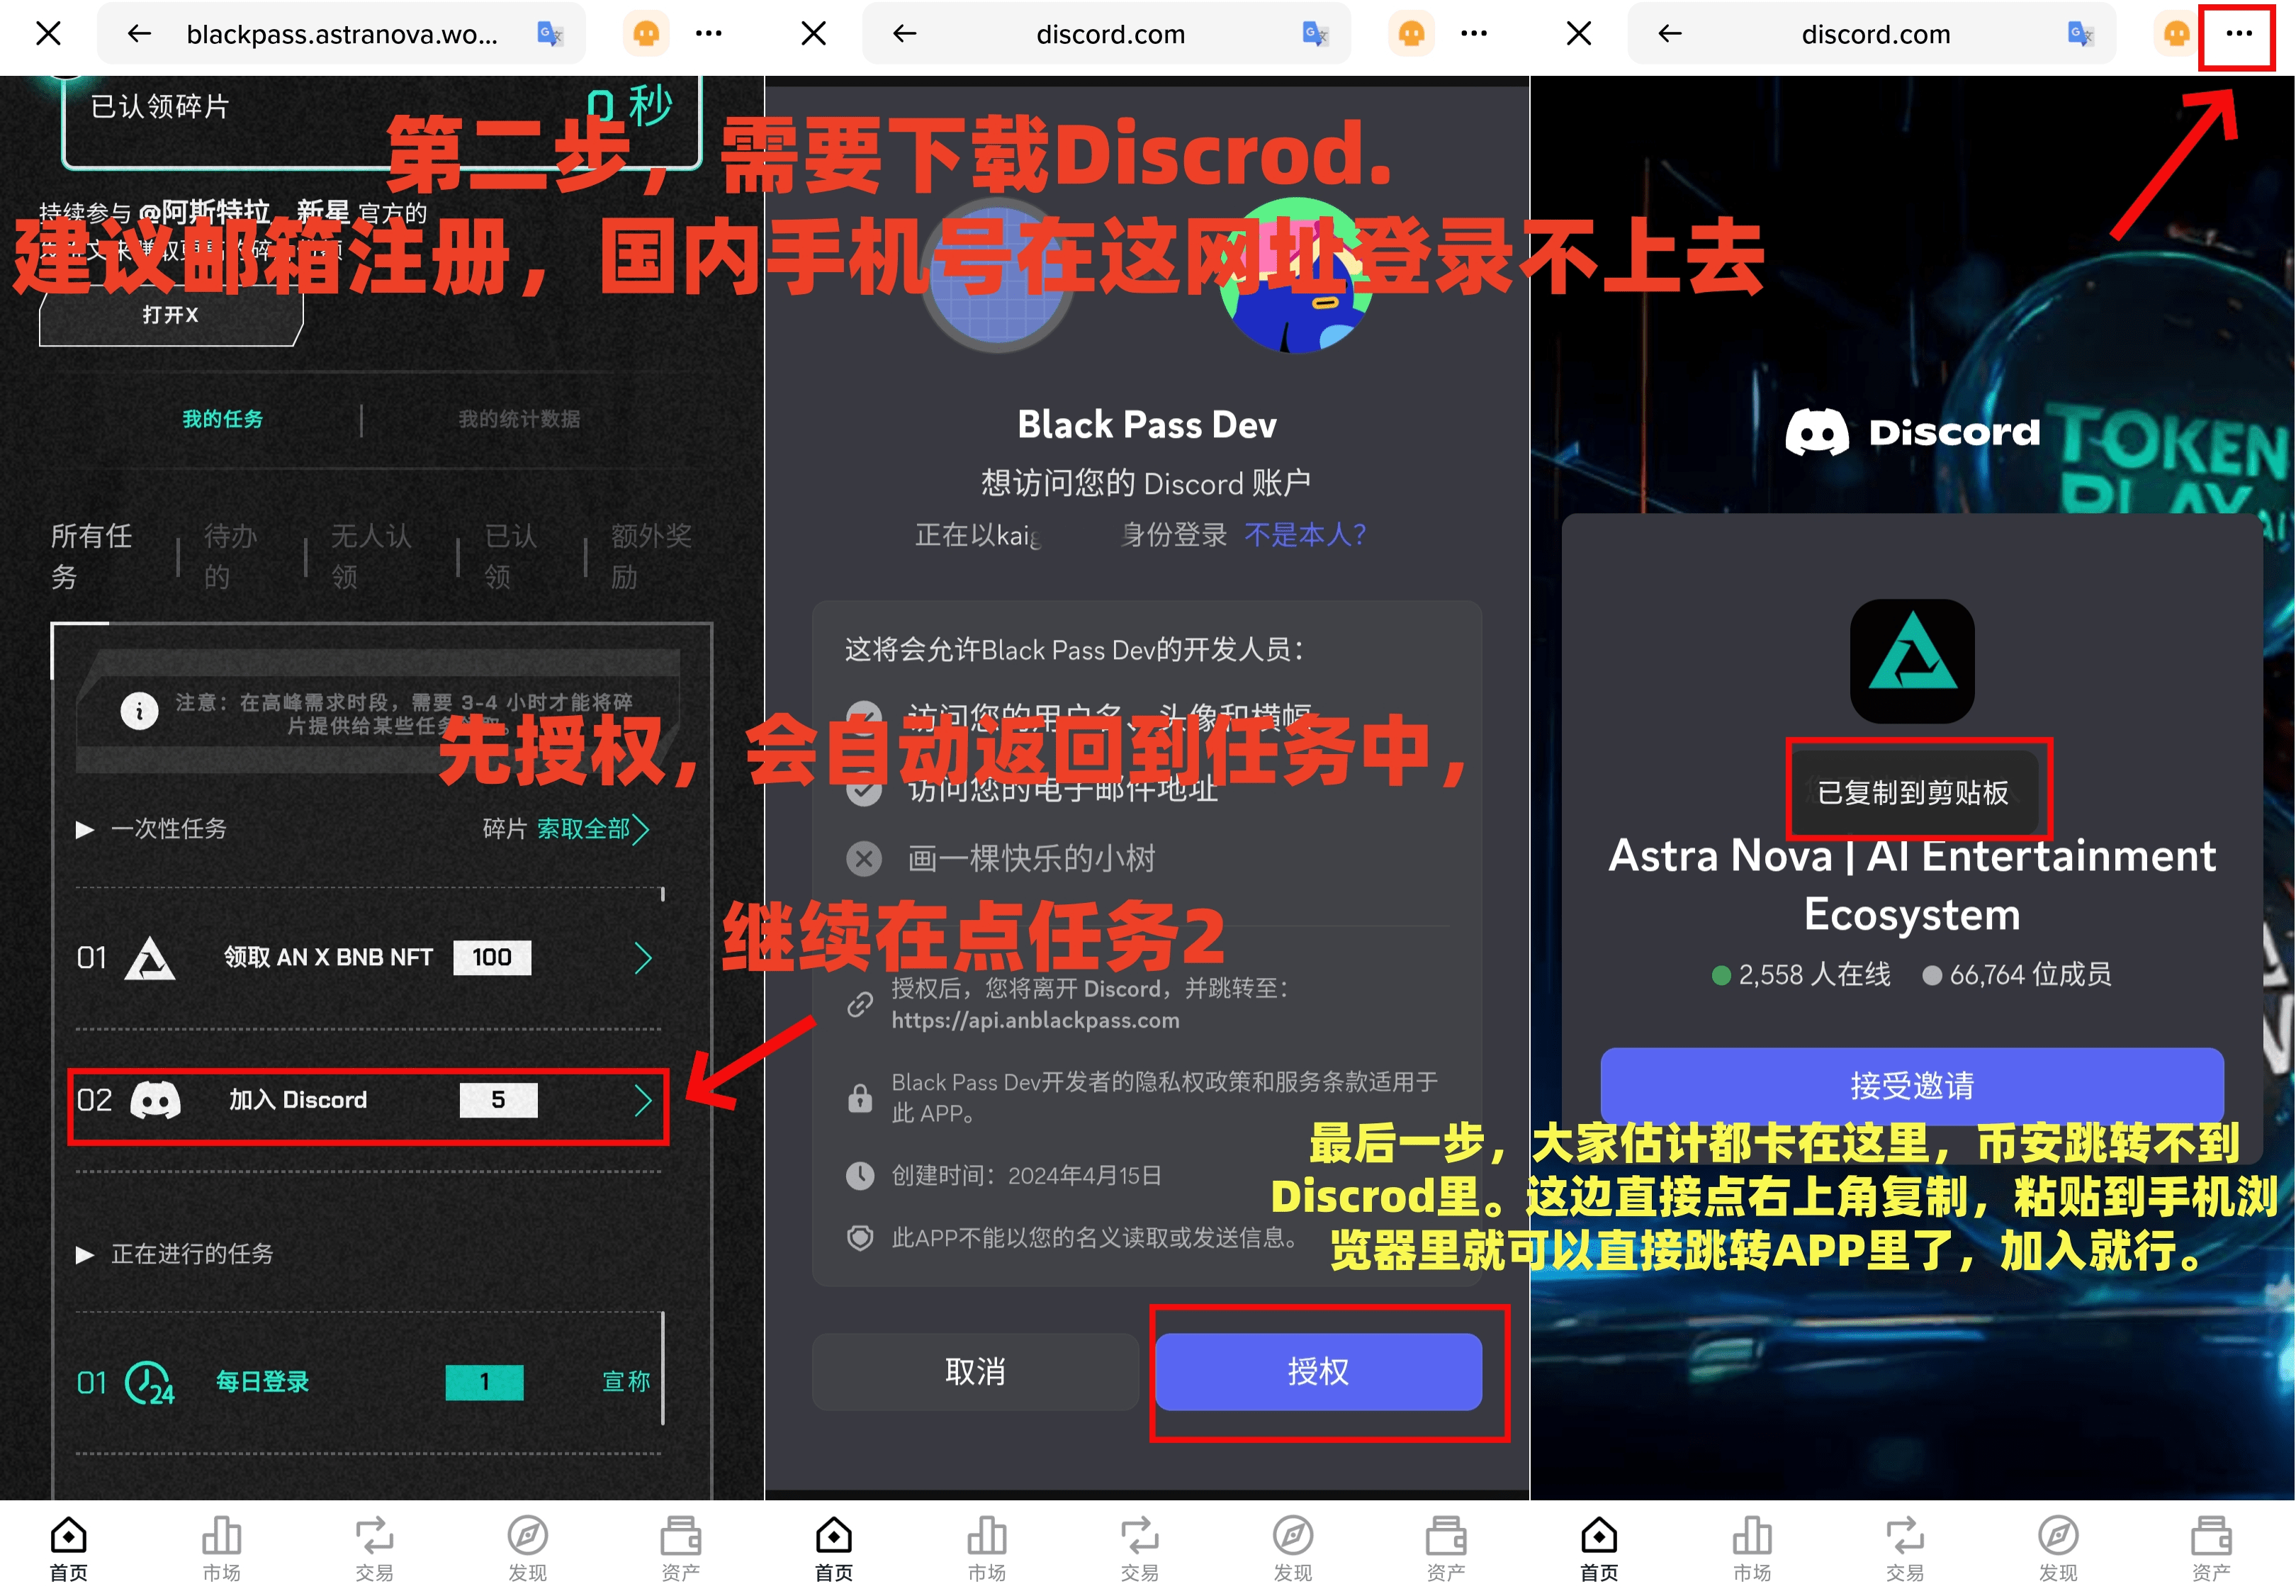Tap the 接受邀请 button
The height and width of the screenshot is (1596, 2296).
1912,1086
